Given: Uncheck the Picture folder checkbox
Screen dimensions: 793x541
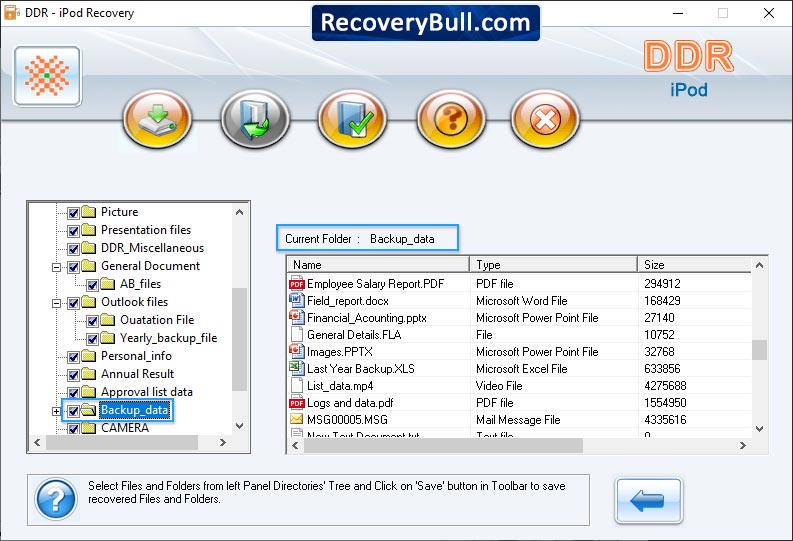Looking at the screenshot, I should click(x=73, y=213).
